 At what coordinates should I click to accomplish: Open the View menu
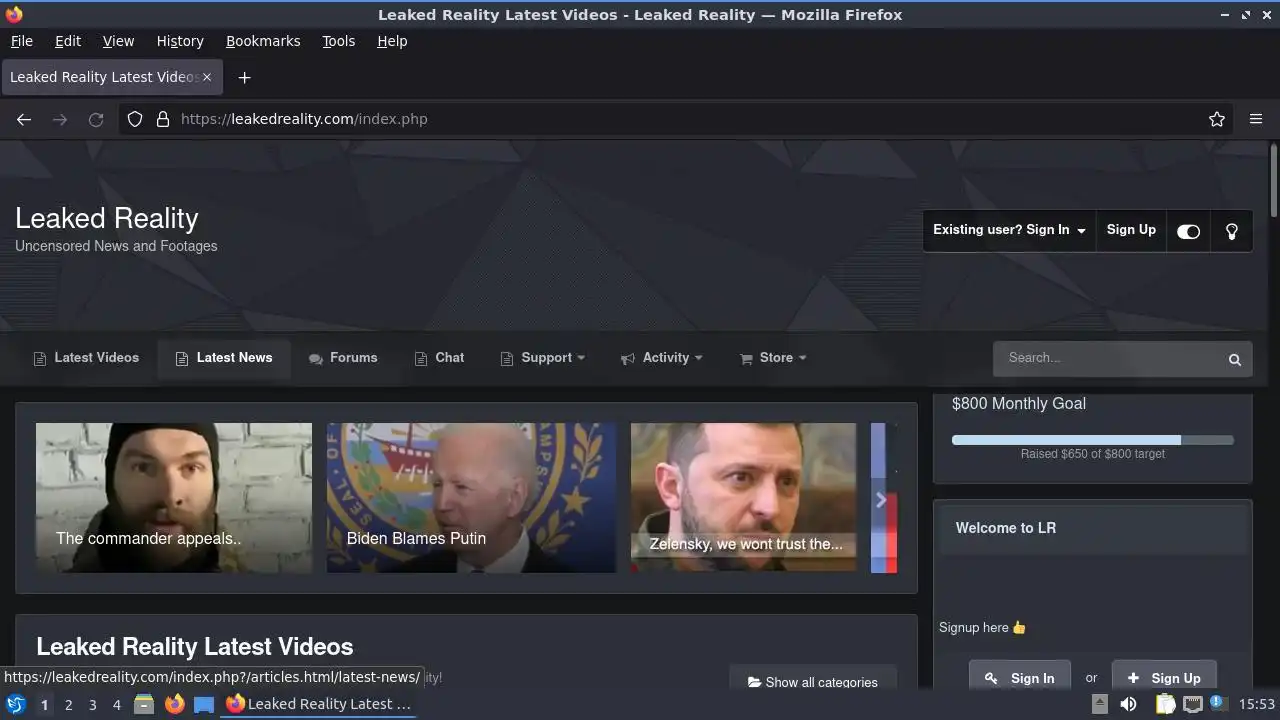[118, 41]
